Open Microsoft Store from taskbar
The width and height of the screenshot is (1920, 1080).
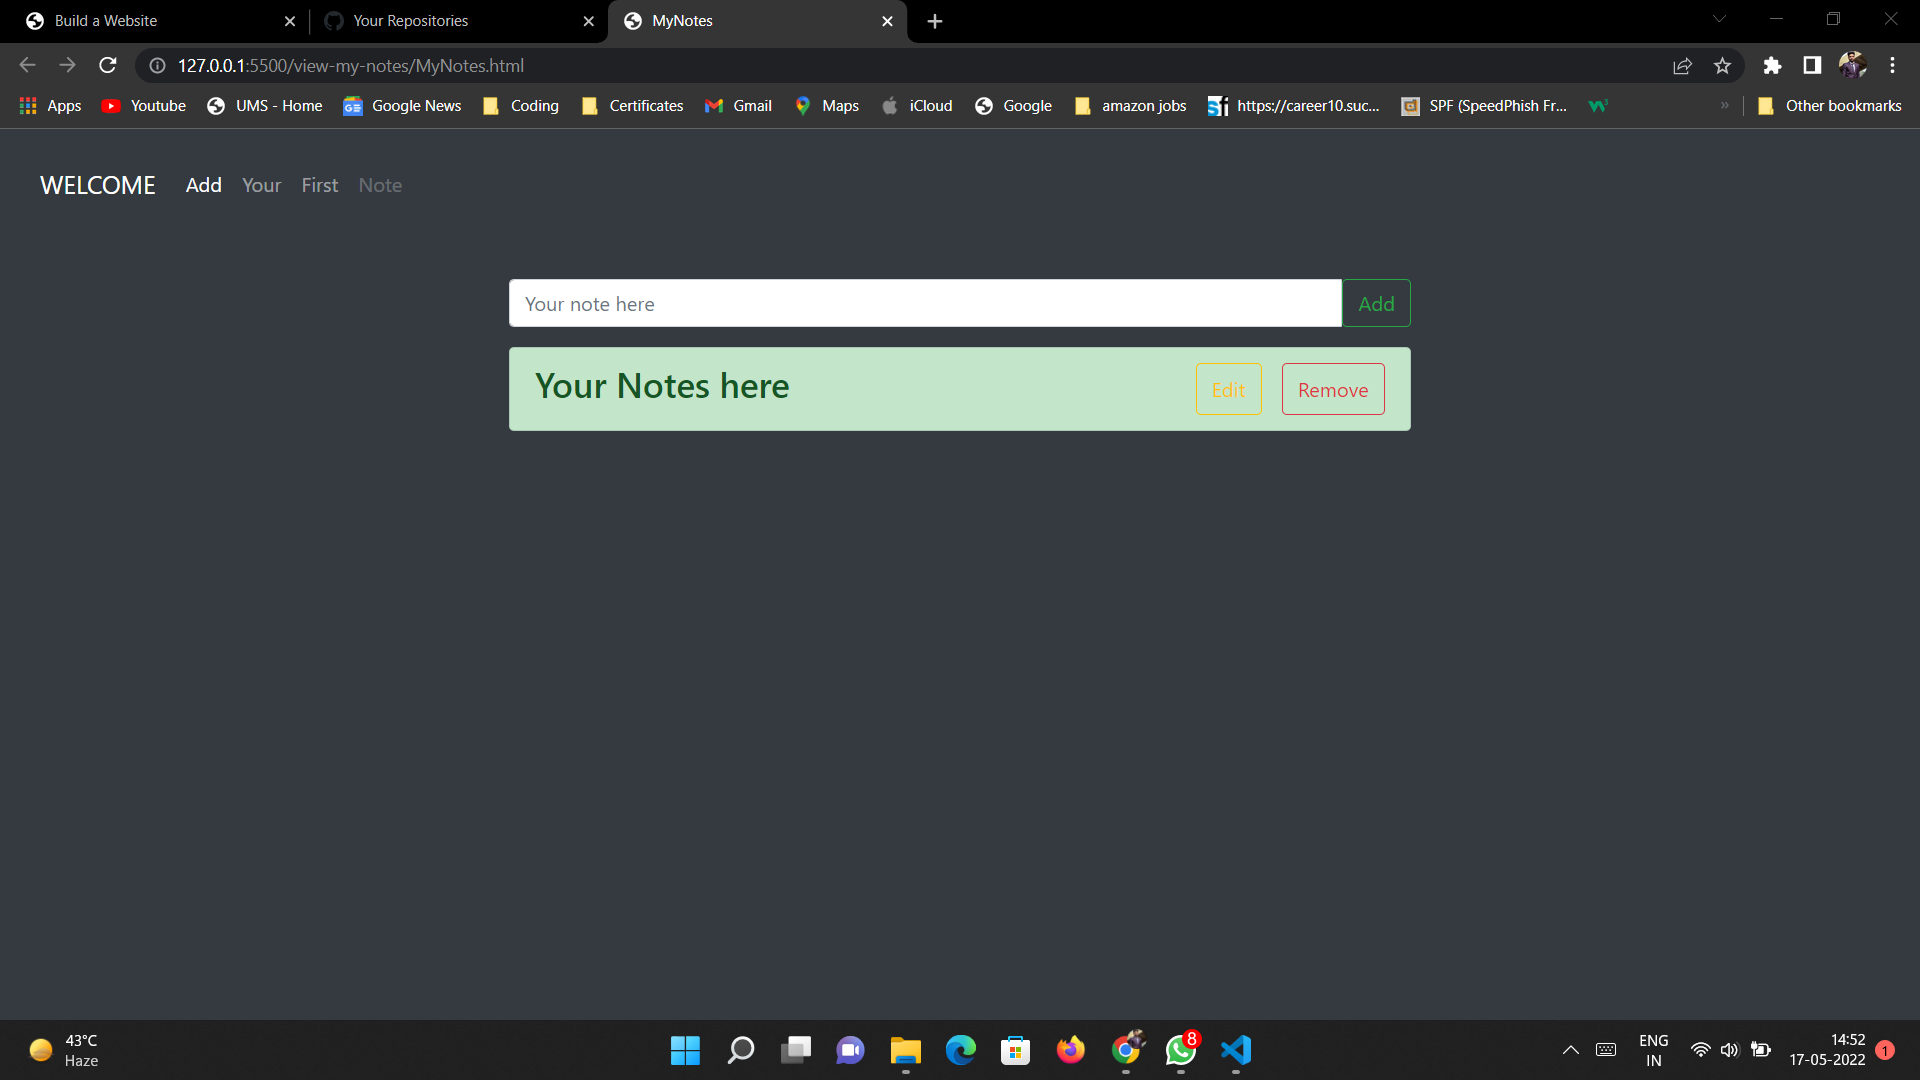[1015, 1050]
